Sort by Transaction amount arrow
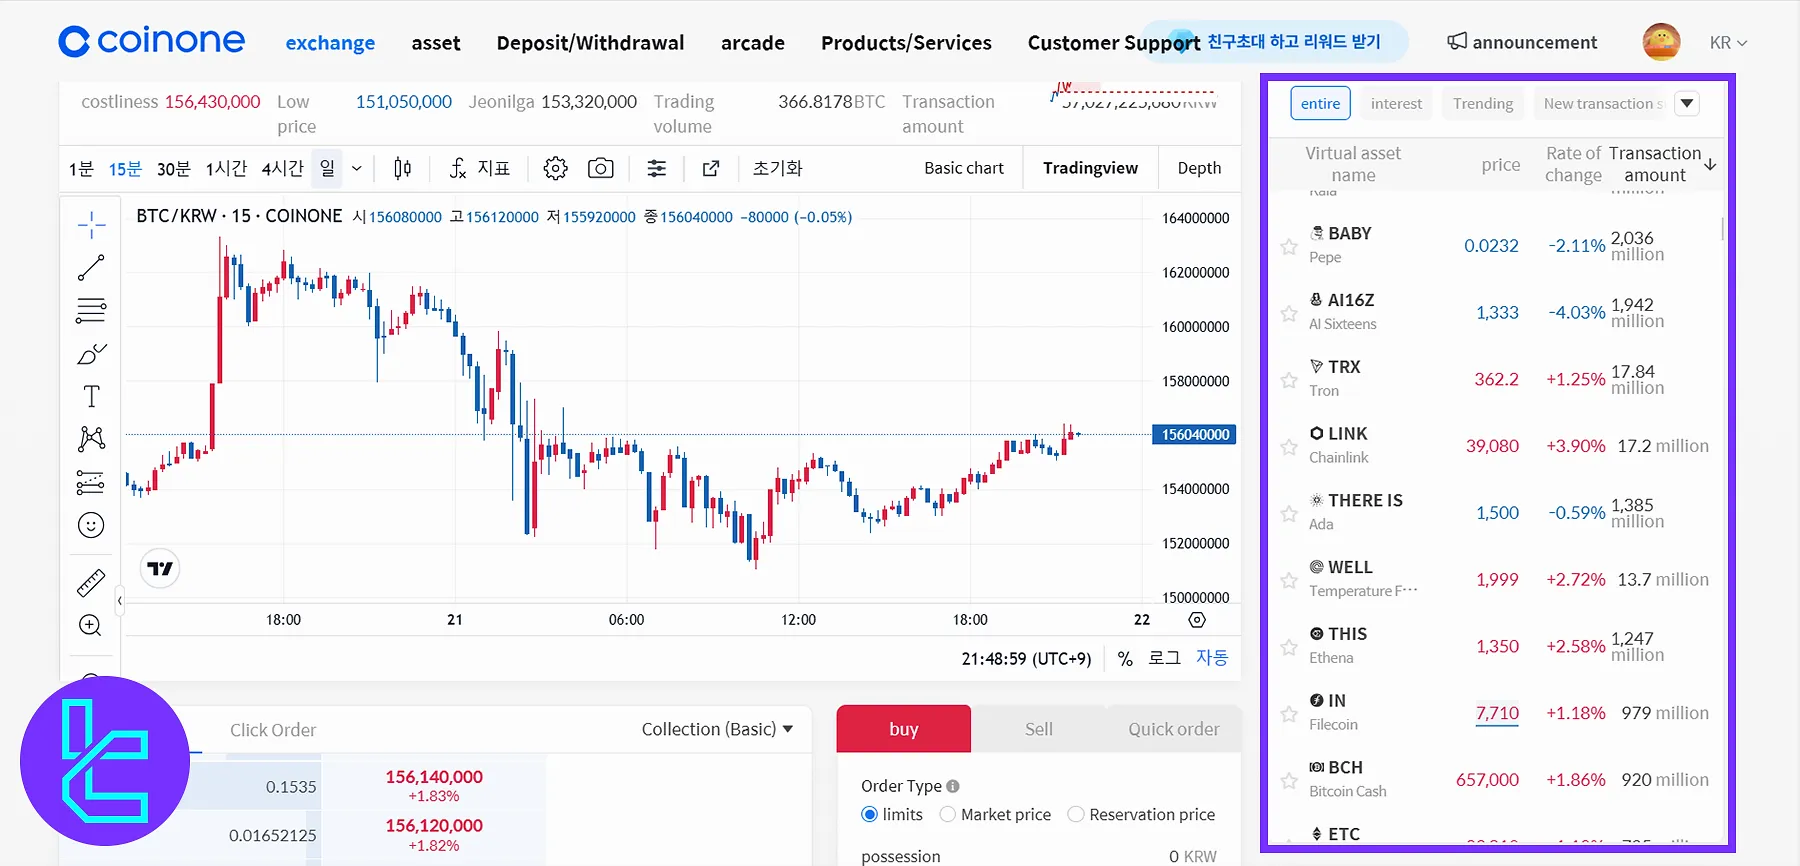1800x866 pixels. point(1711,164)
